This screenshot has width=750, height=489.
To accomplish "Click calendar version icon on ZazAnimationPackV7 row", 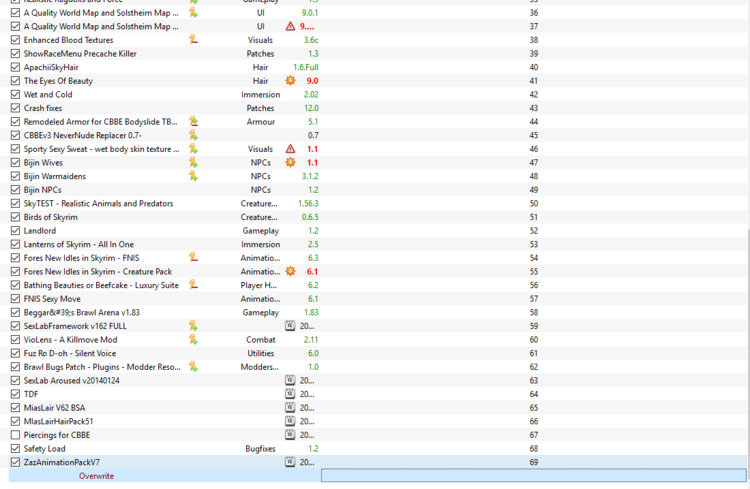I will pyautogui.click(x=290, y=462).
